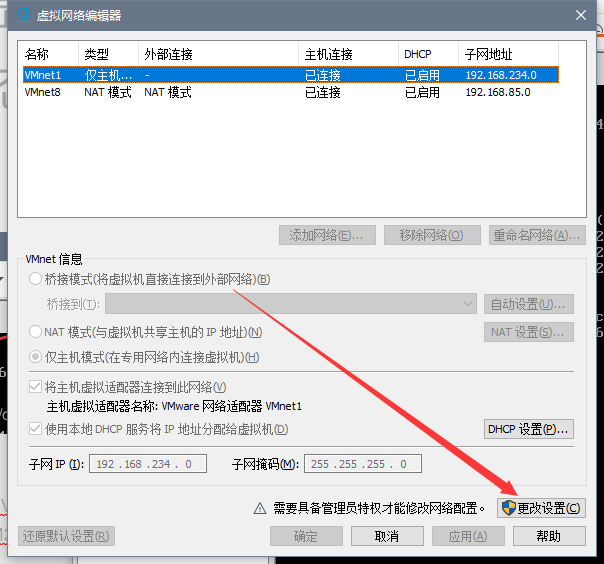The width and height of the screenshot is (604, 564).
Task: Open the 桥接到 dropdown list
Action: click(x=291, y=304)
